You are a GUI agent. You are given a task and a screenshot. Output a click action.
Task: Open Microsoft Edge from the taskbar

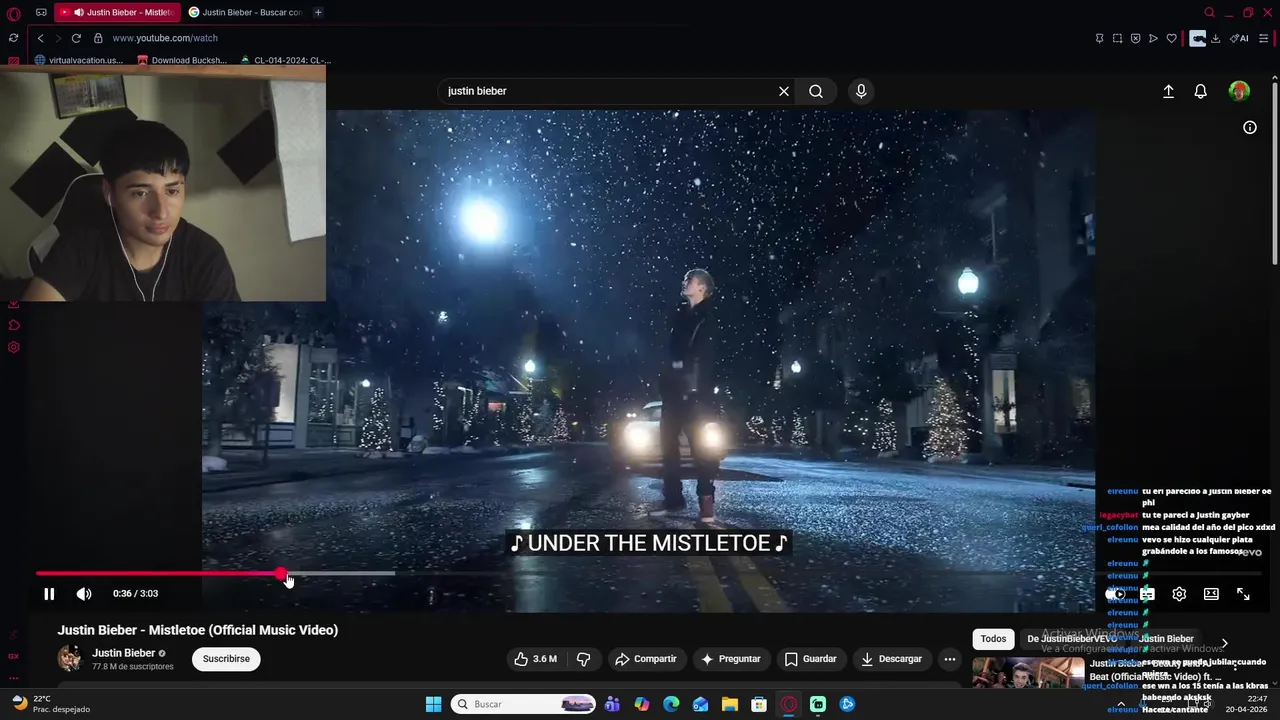coord(671,704)
